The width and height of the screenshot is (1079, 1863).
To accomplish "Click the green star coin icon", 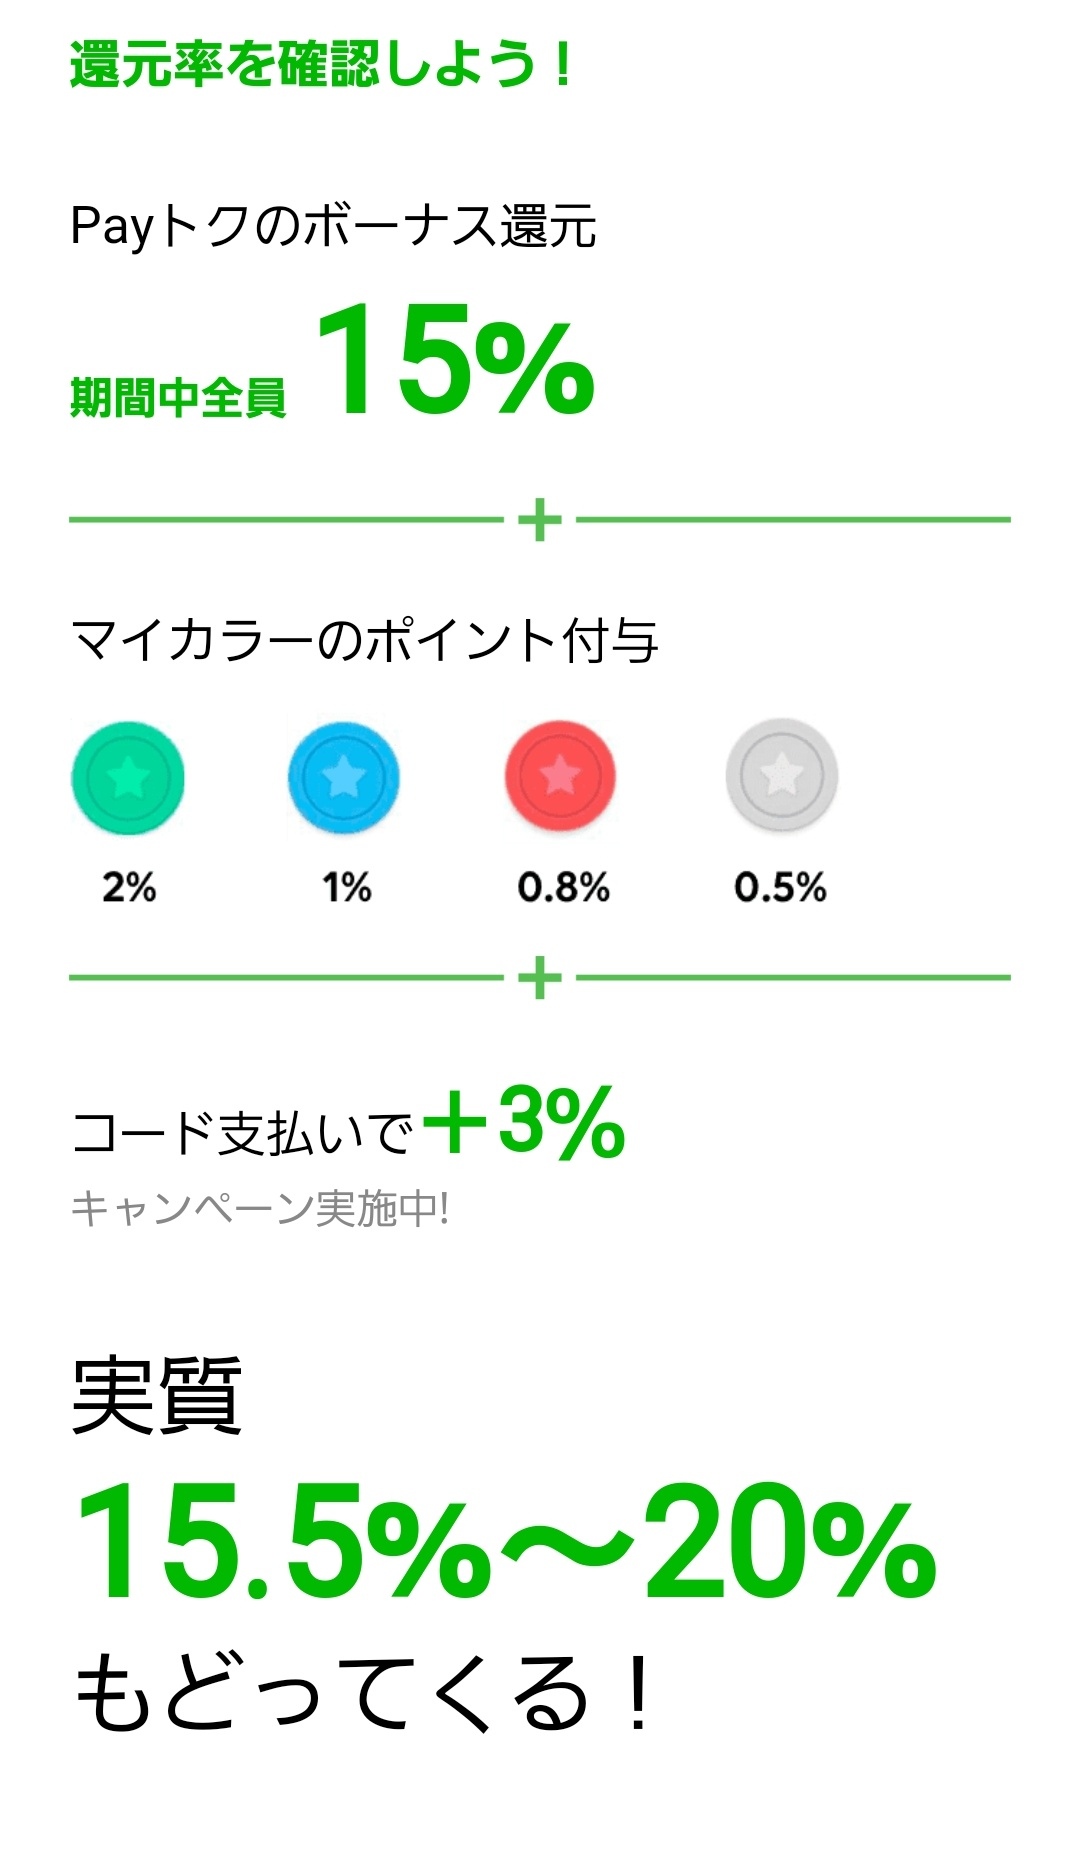I will pyautogui.click(x=128, y=777).
